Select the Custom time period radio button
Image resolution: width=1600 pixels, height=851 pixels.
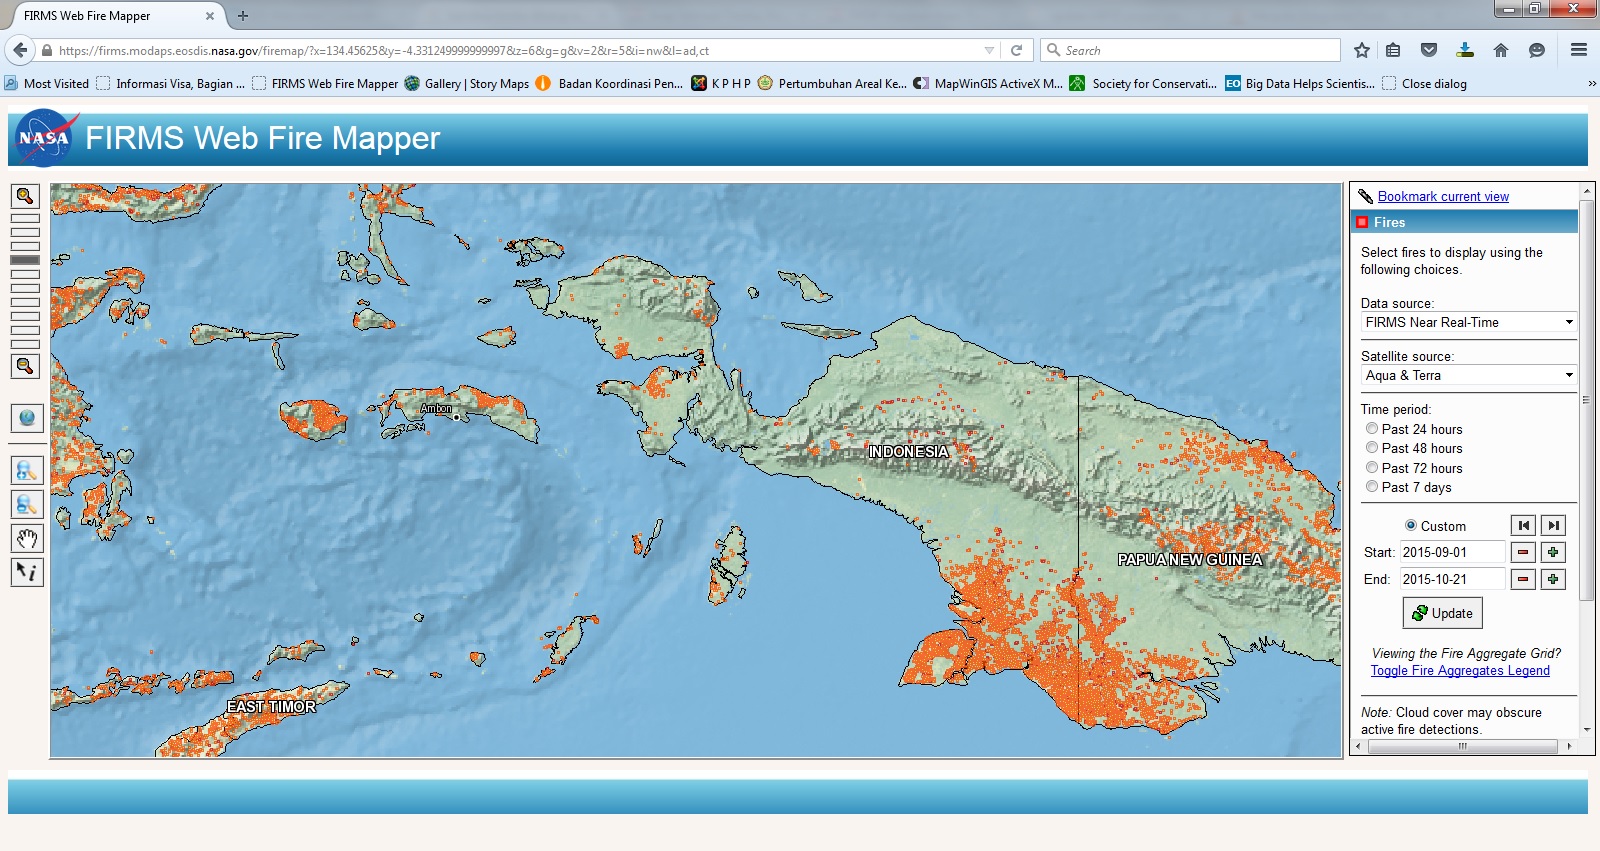pyautogui.click(x=1411, y=525)
